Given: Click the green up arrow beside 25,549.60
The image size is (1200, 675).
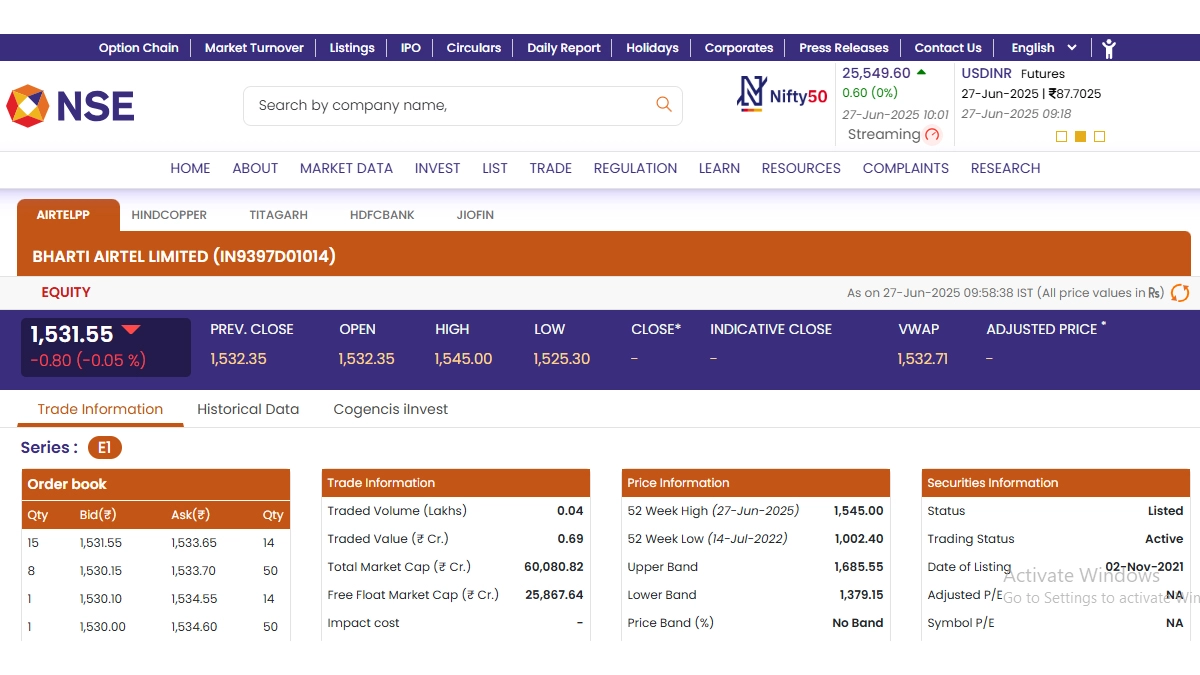Looking at the screenshot, I should pyautogui.click(x=921, y=72).
